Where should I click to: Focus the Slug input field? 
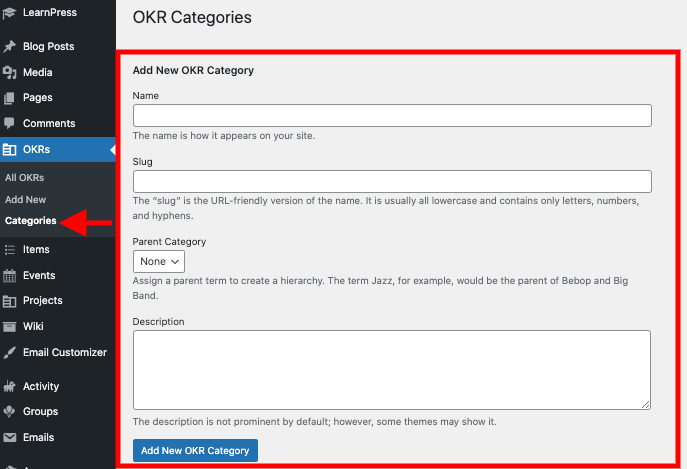[x=392, y=181]
